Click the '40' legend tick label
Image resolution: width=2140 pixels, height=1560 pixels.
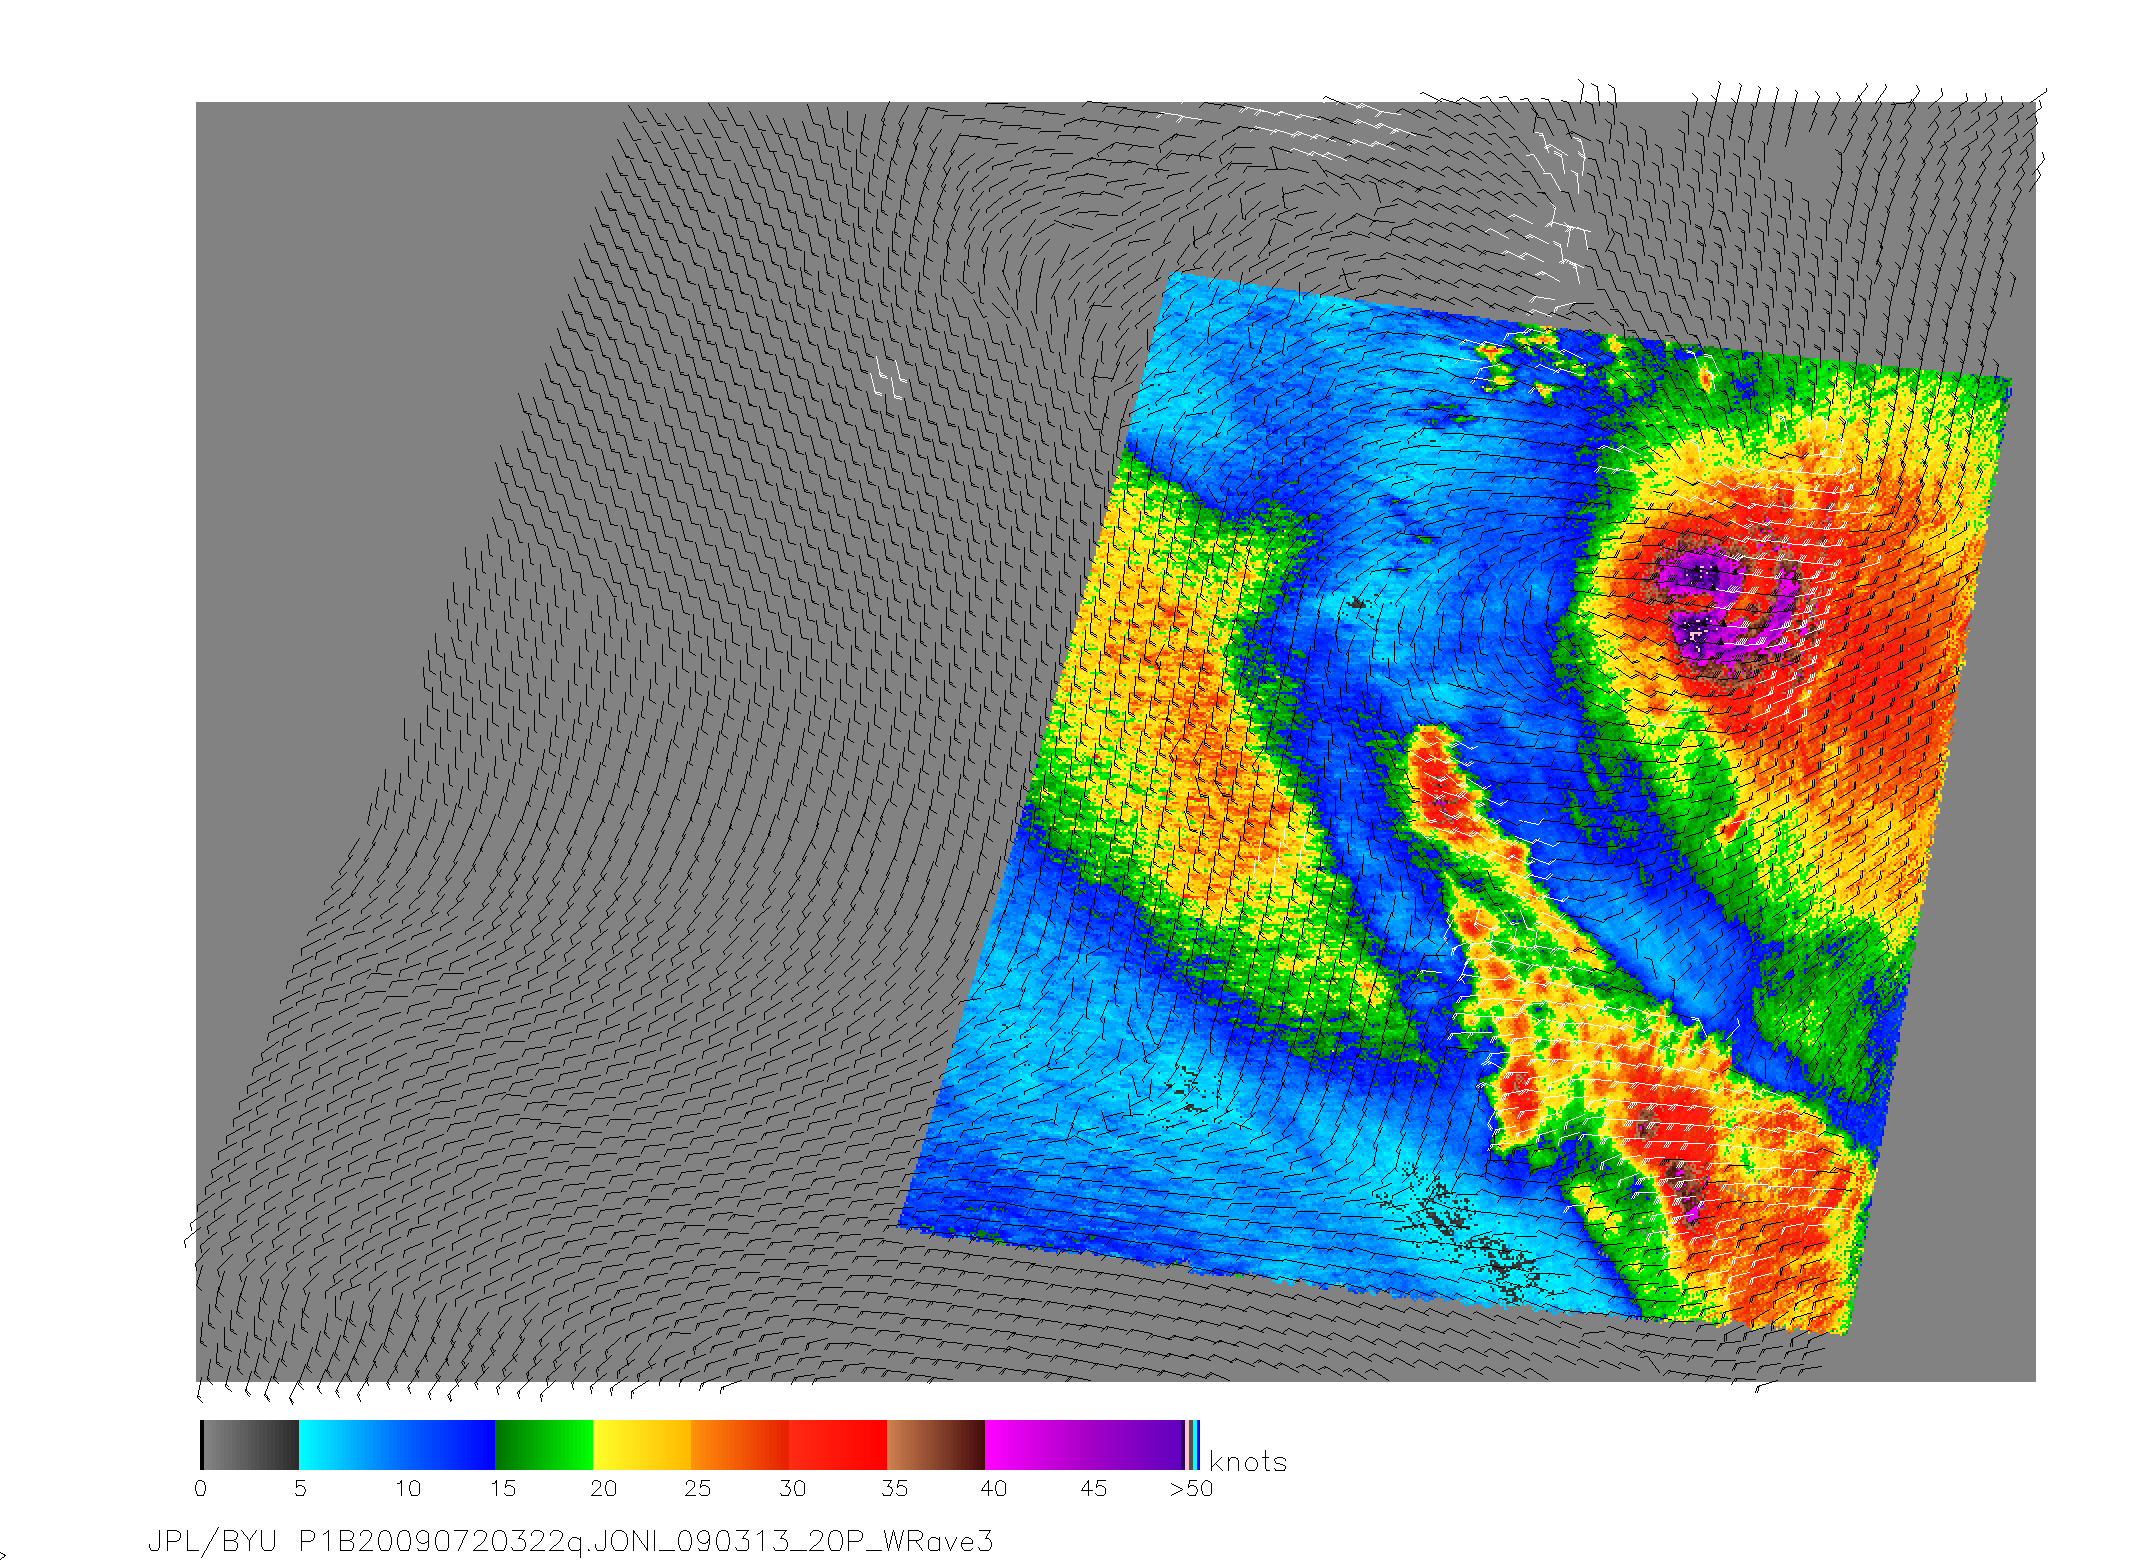click(x=994, y=1489)
